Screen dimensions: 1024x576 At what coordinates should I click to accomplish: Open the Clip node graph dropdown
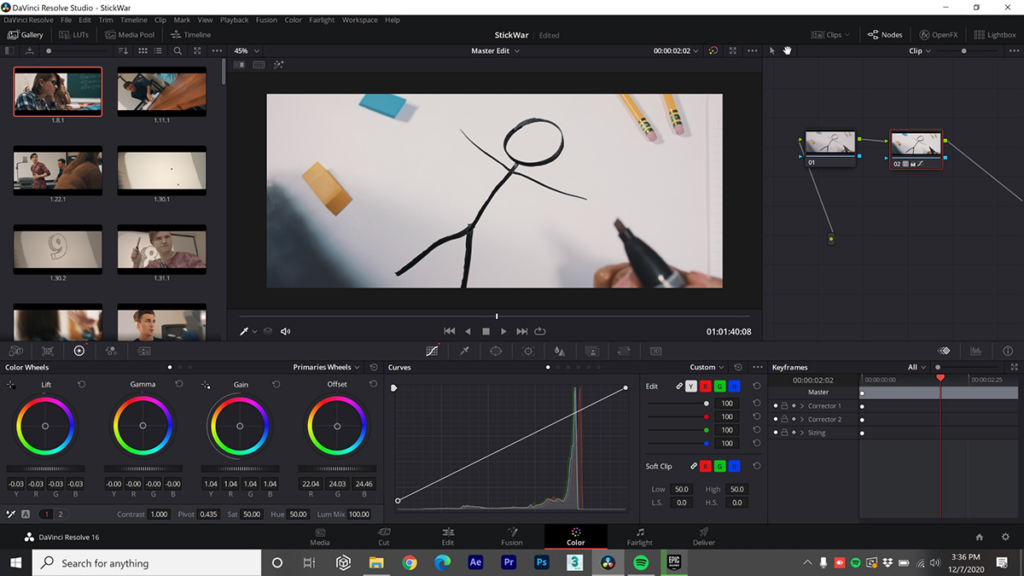click(920, 50)
